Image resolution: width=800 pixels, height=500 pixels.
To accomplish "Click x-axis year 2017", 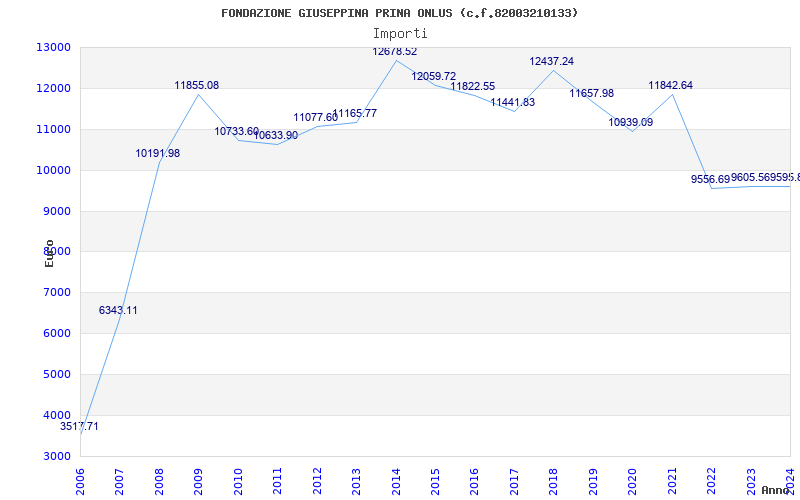I will [x=514, y=481].
